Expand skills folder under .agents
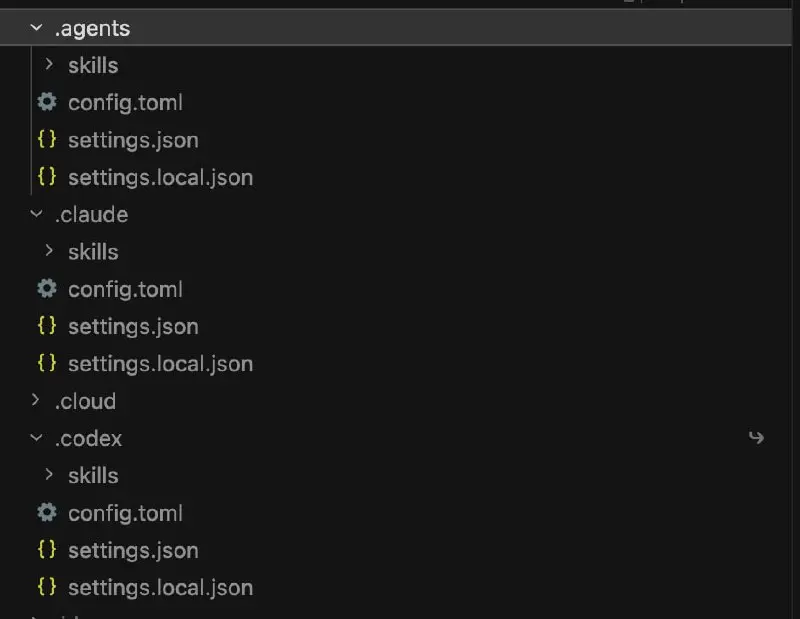The image size is (800, 619). pos(49,64)
